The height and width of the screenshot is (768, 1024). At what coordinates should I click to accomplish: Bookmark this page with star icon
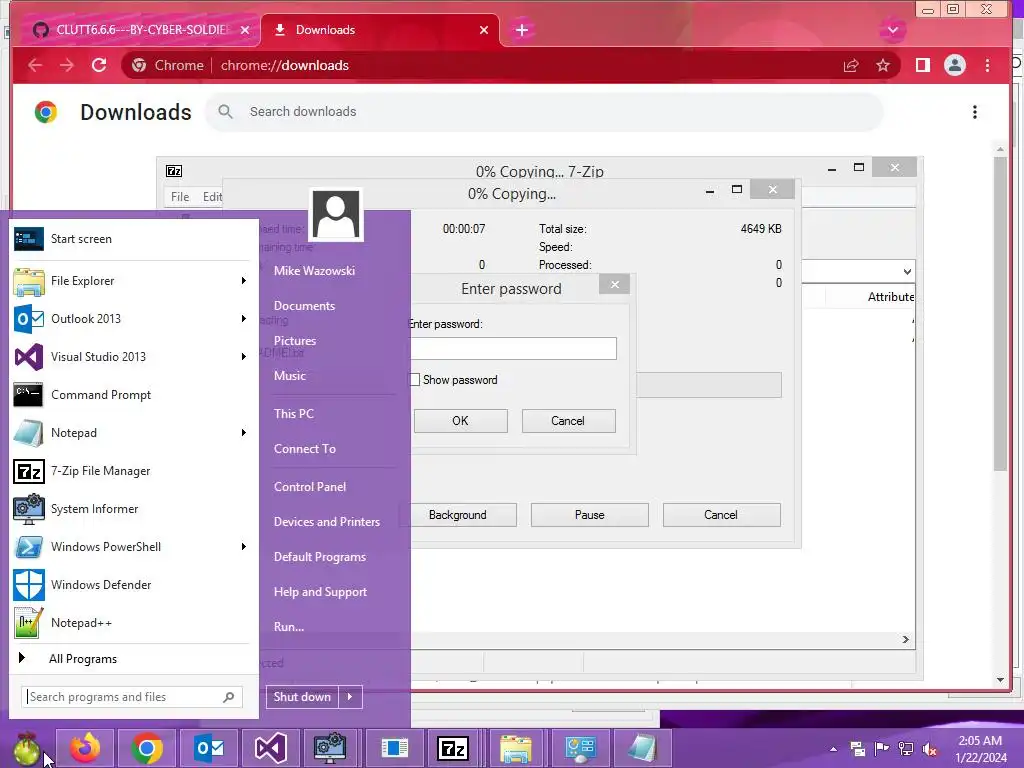click(883, 65)
